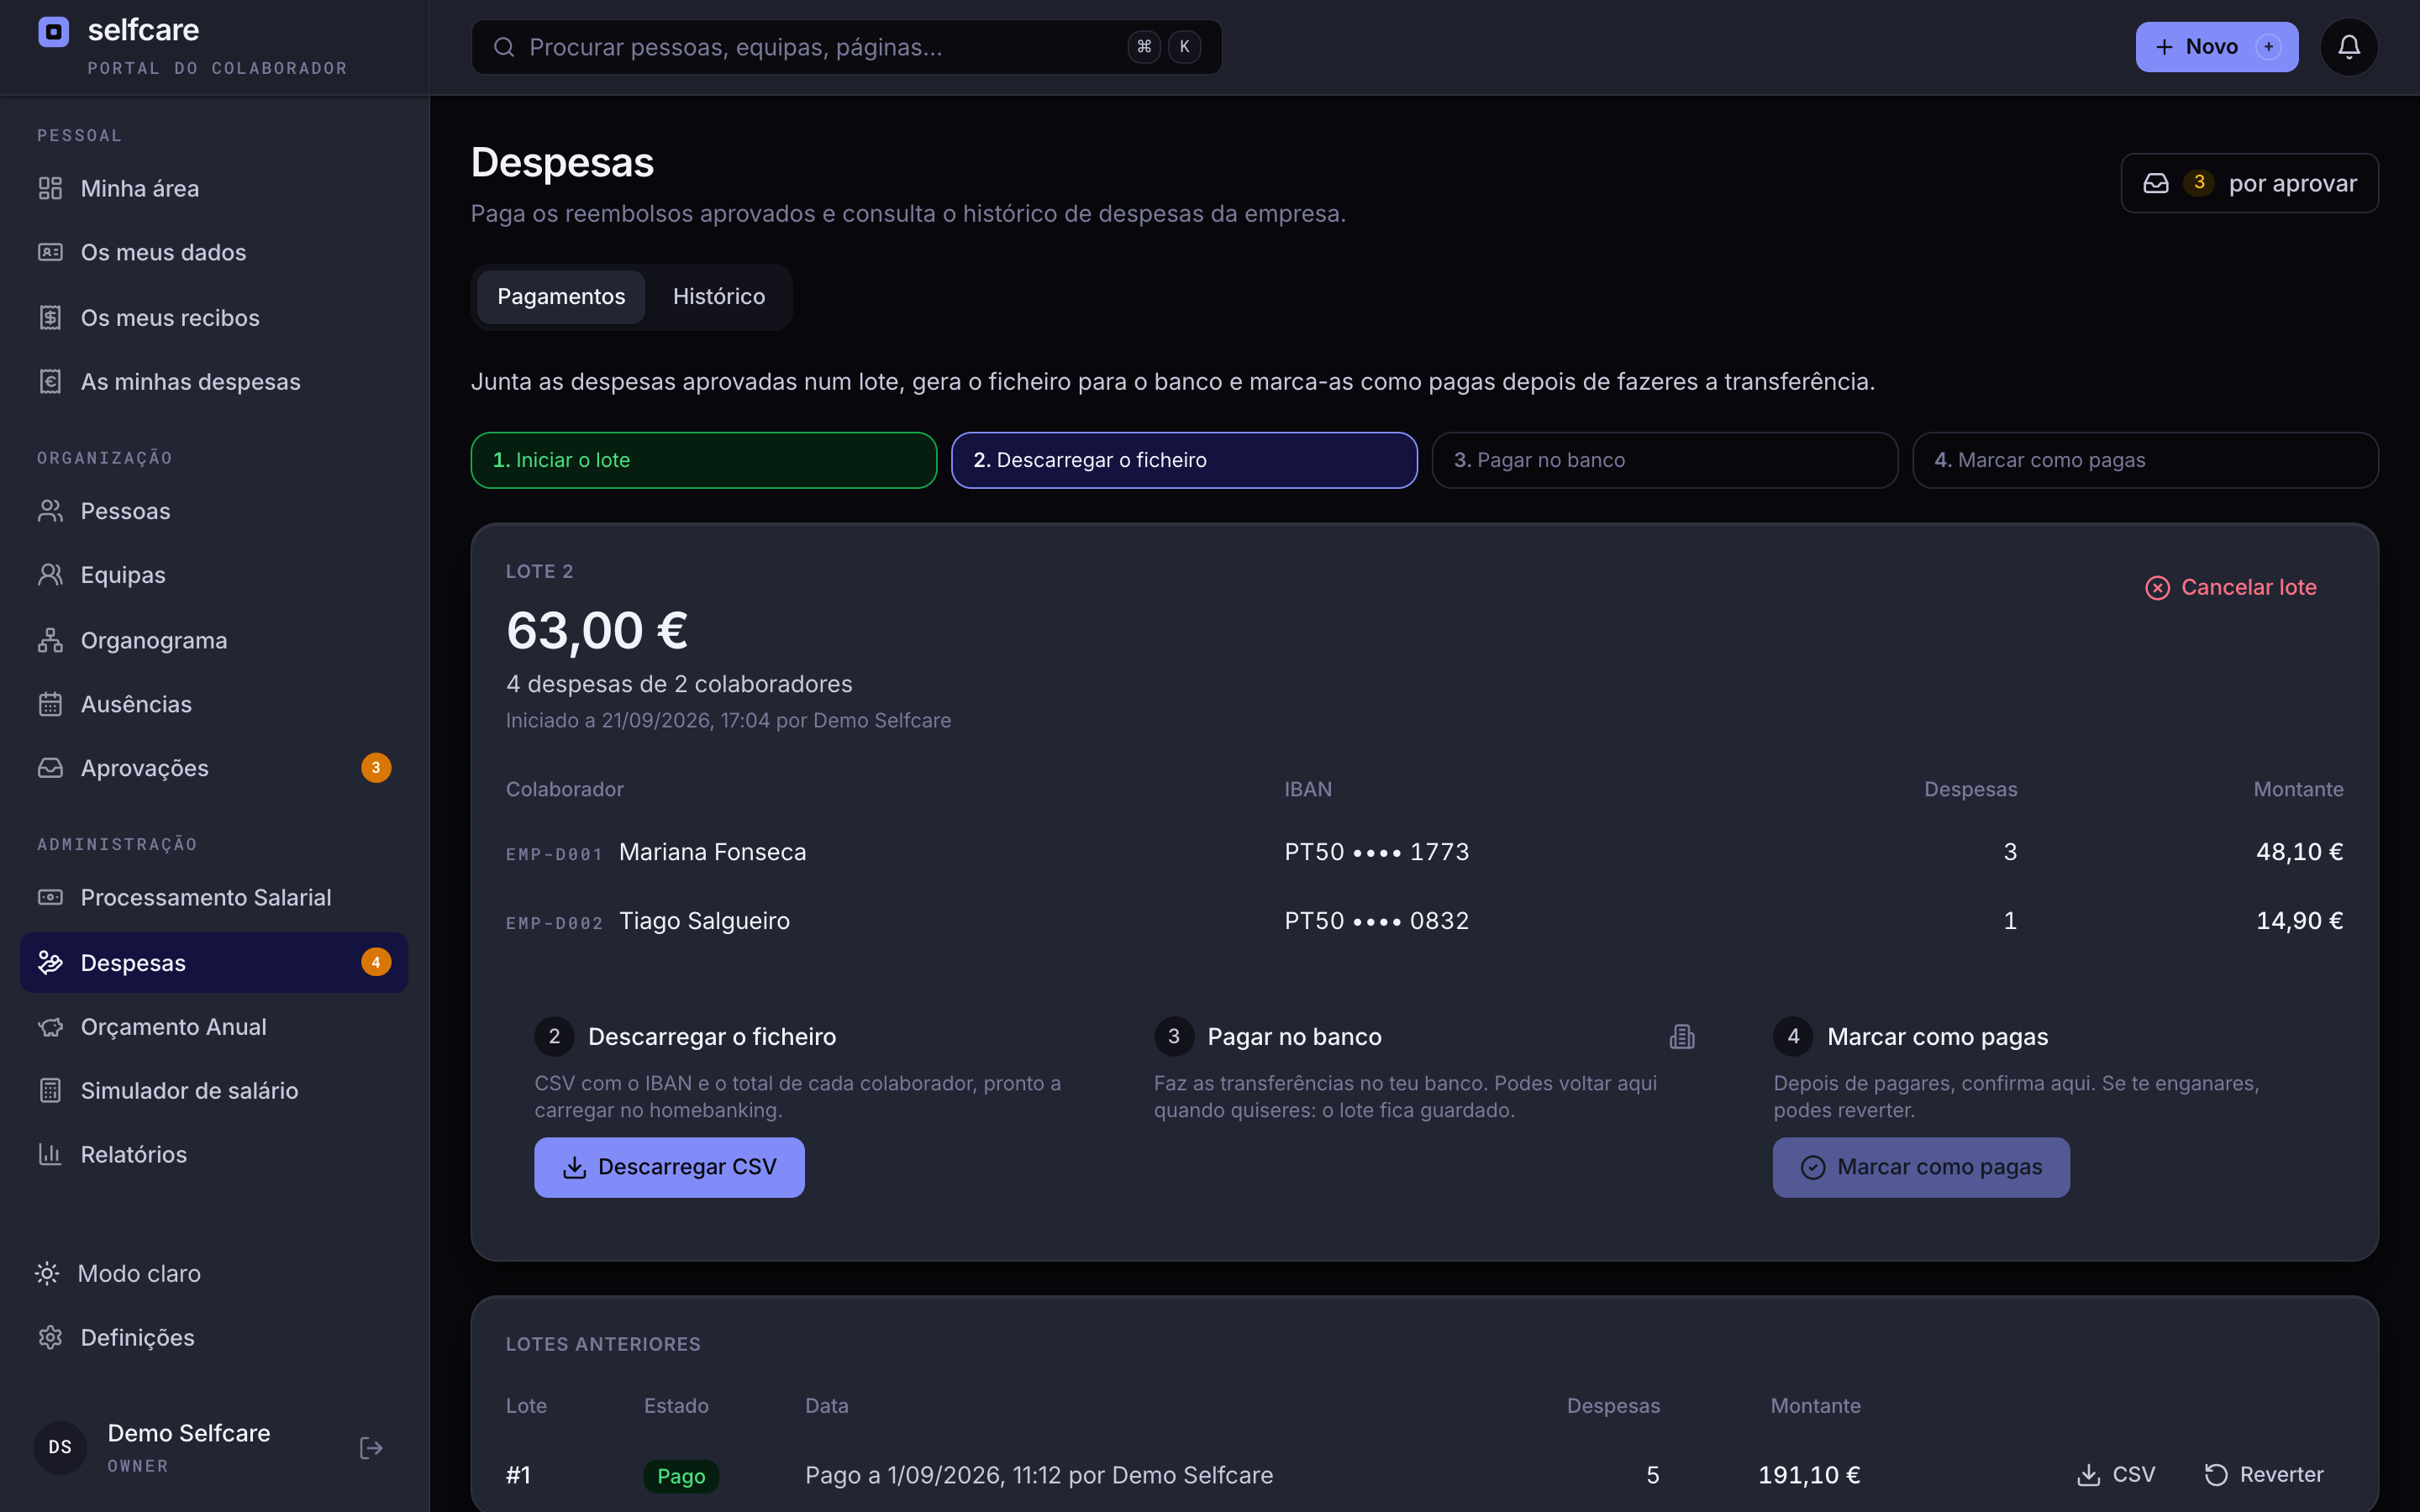Viewport: 2420px width, 1512px height.
Task: Download CSV for previous batch #1
Action: 2116,1474
